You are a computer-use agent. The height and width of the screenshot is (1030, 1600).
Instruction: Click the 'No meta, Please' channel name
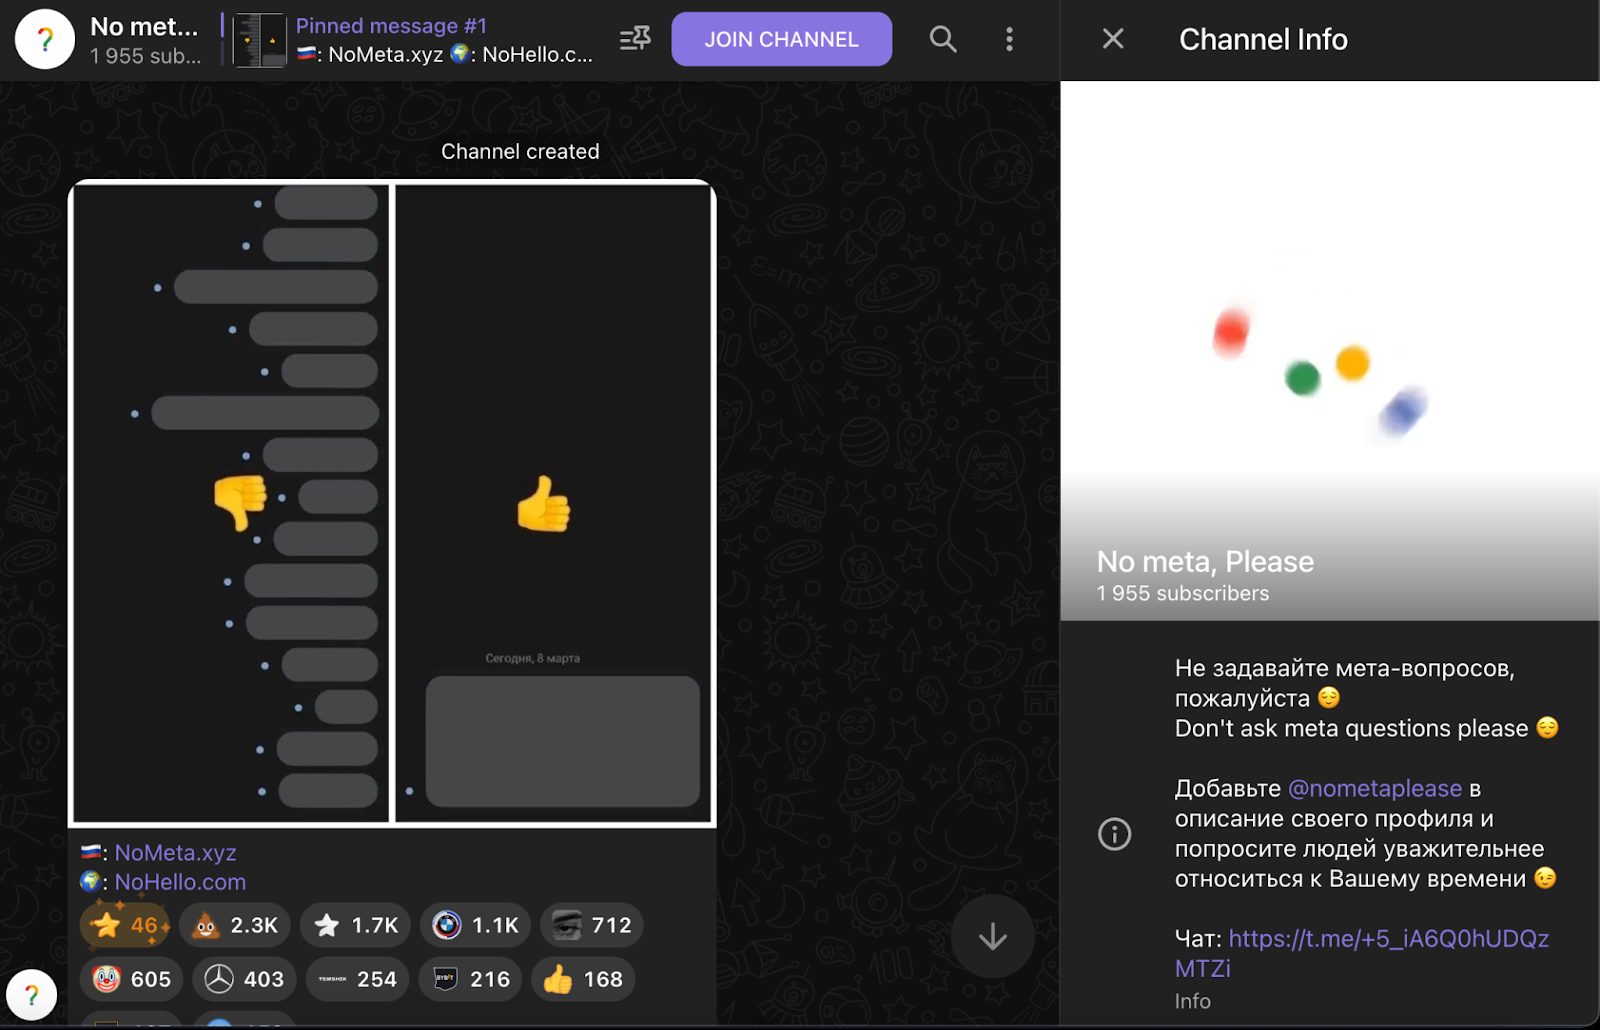[1205, 561]
